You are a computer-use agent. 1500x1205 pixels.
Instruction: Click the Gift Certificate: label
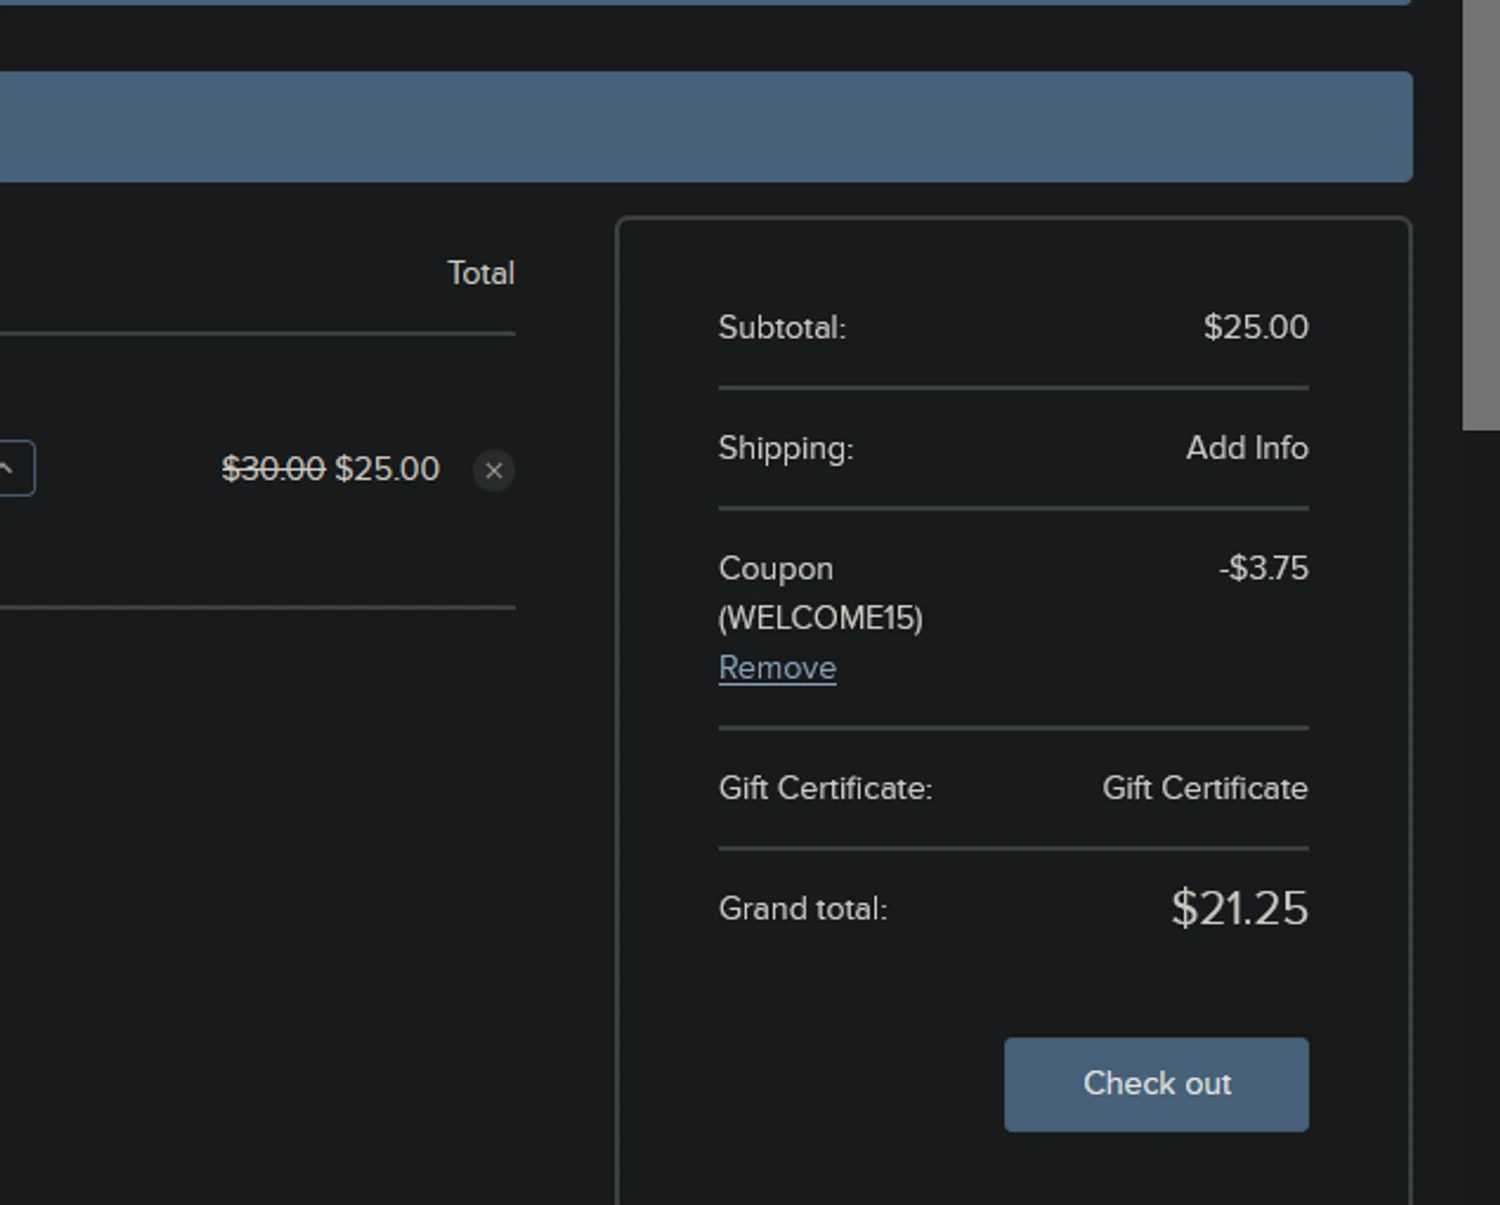[825, 788]
